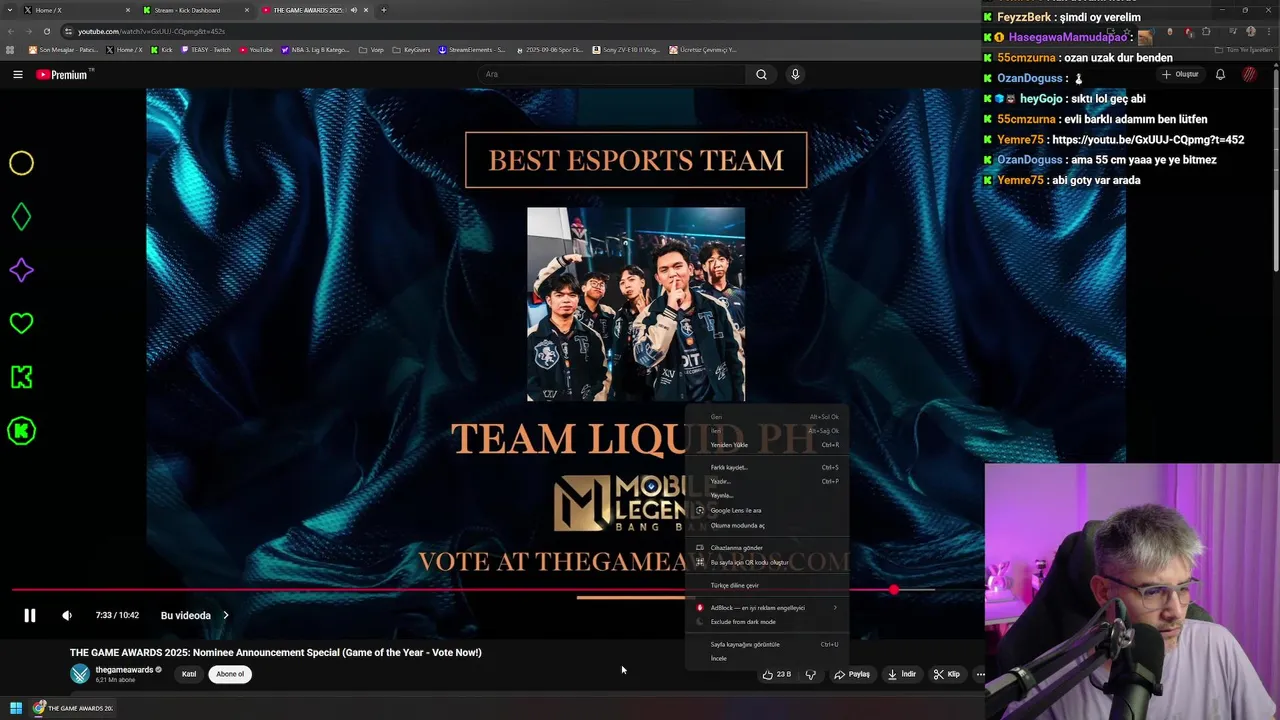Click the 'Paylaş' share button
1280x720 pixels.
click(852, 674)
